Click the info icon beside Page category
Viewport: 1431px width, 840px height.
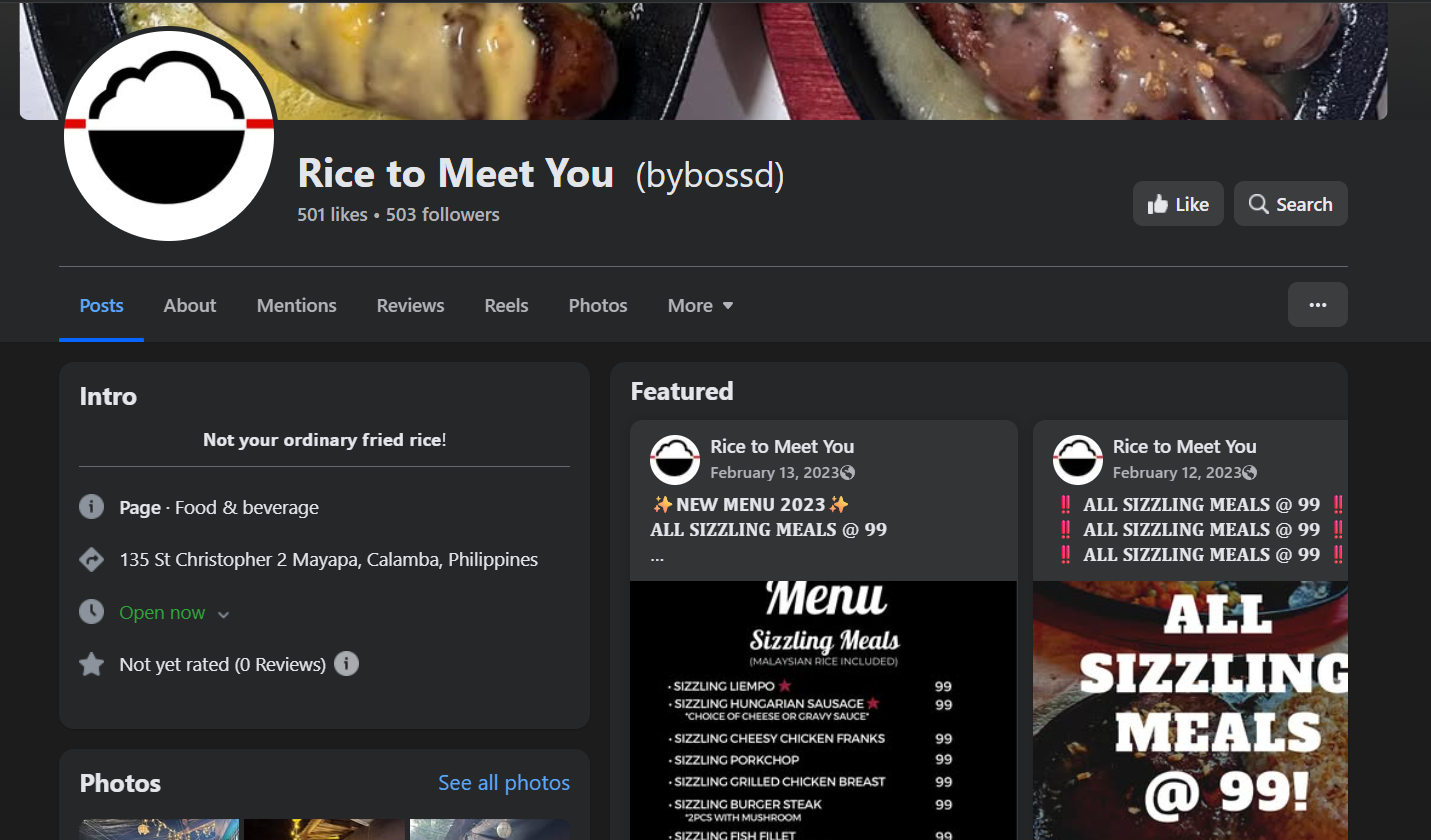91,507
